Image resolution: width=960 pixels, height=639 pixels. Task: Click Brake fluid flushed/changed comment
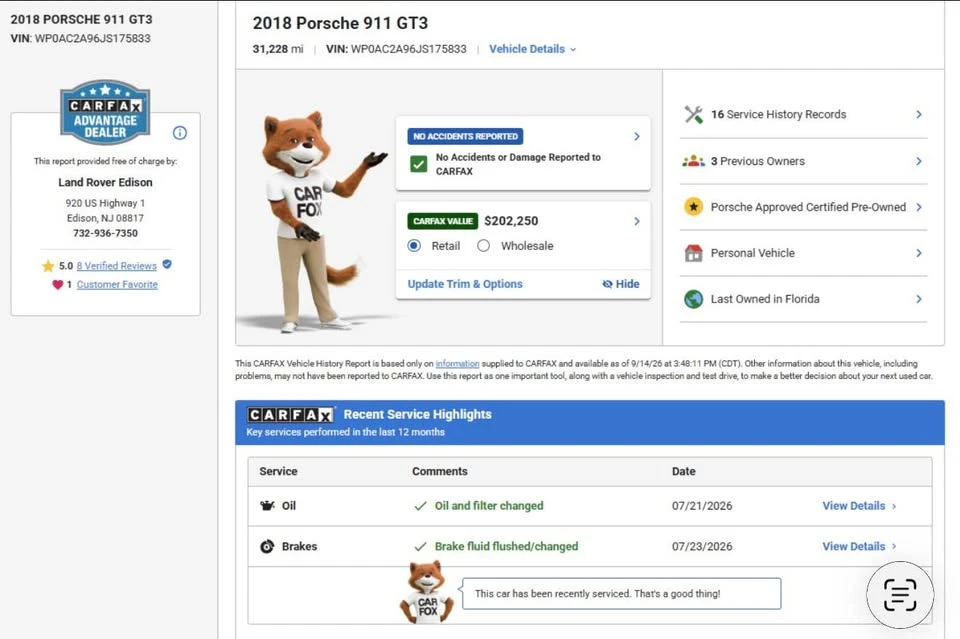click(x=506, y=546)
